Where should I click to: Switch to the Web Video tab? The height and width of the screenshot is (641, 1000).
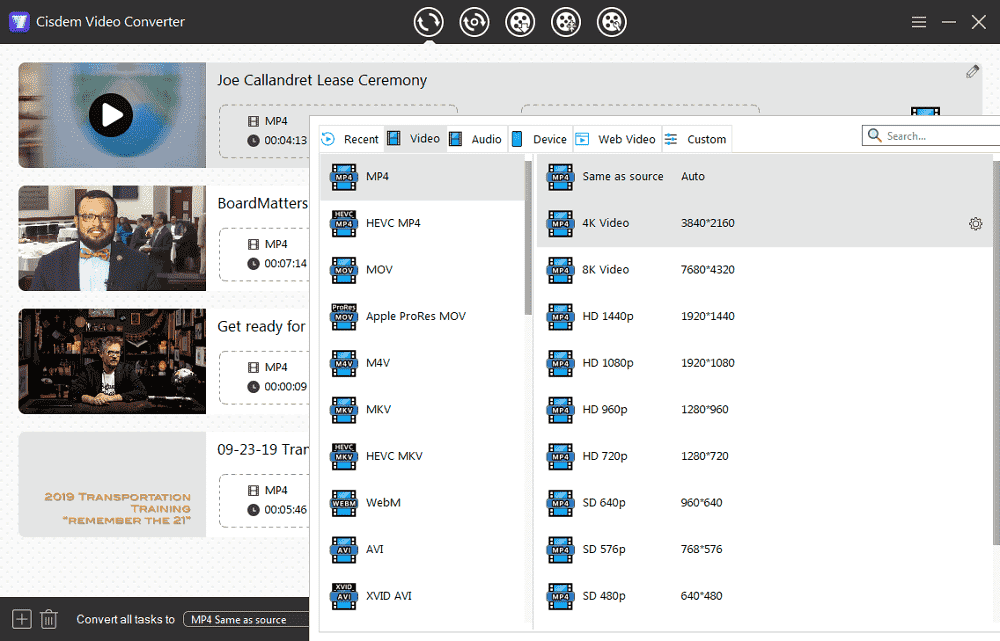coord(615,139)
